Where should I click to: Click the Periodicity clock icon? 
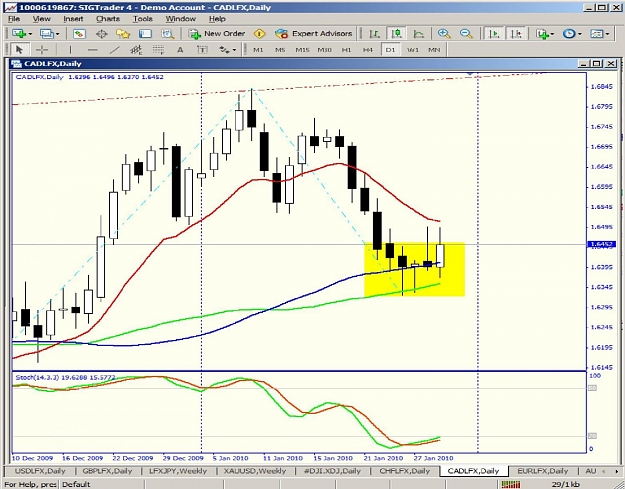(569, 34)
